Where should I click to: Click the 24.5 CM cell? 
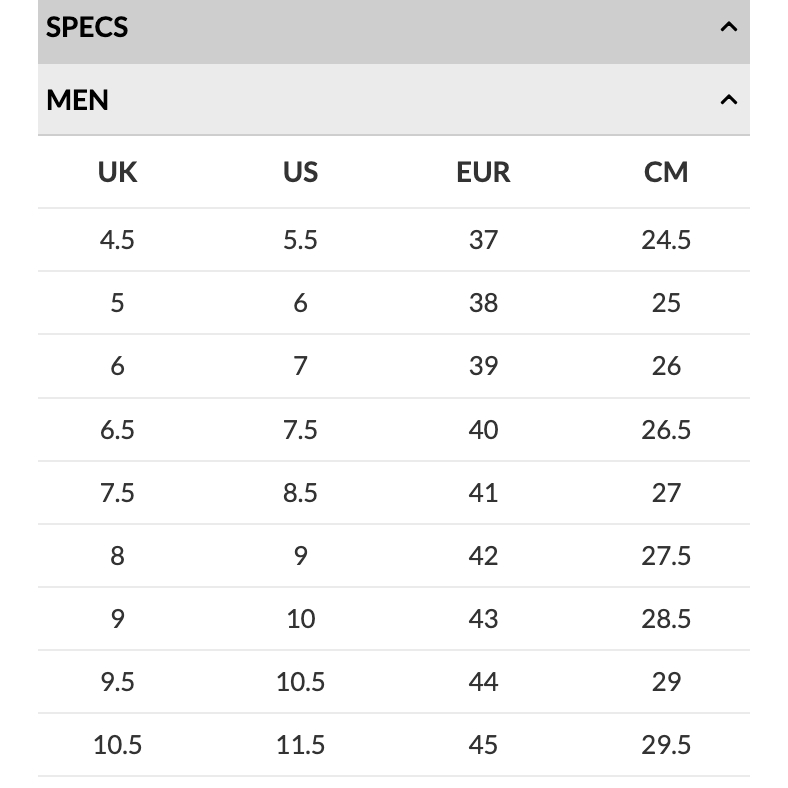pyautogui.click(x=666, y=240)
